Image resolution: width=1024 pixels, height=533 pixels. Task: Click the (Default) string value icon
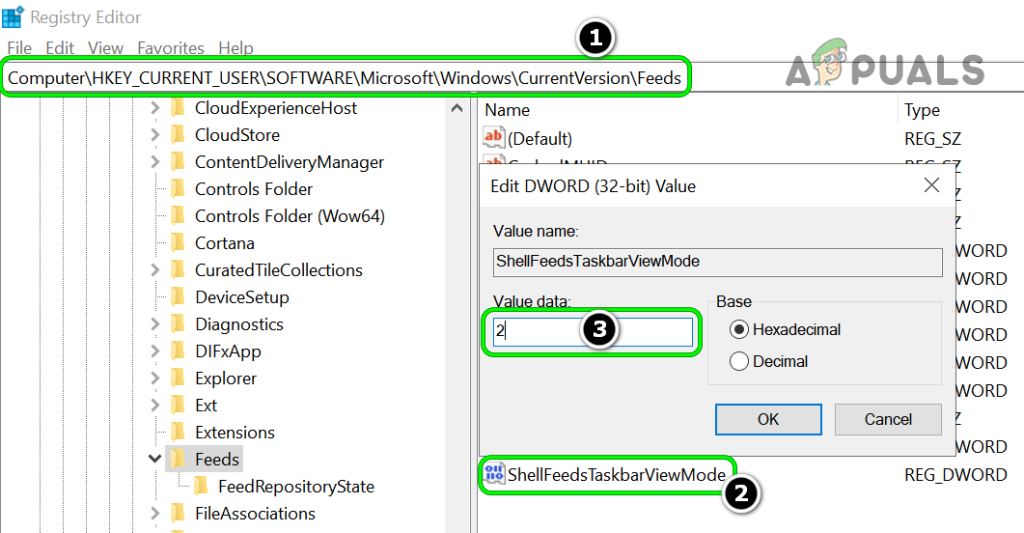(x=494, y=139)
